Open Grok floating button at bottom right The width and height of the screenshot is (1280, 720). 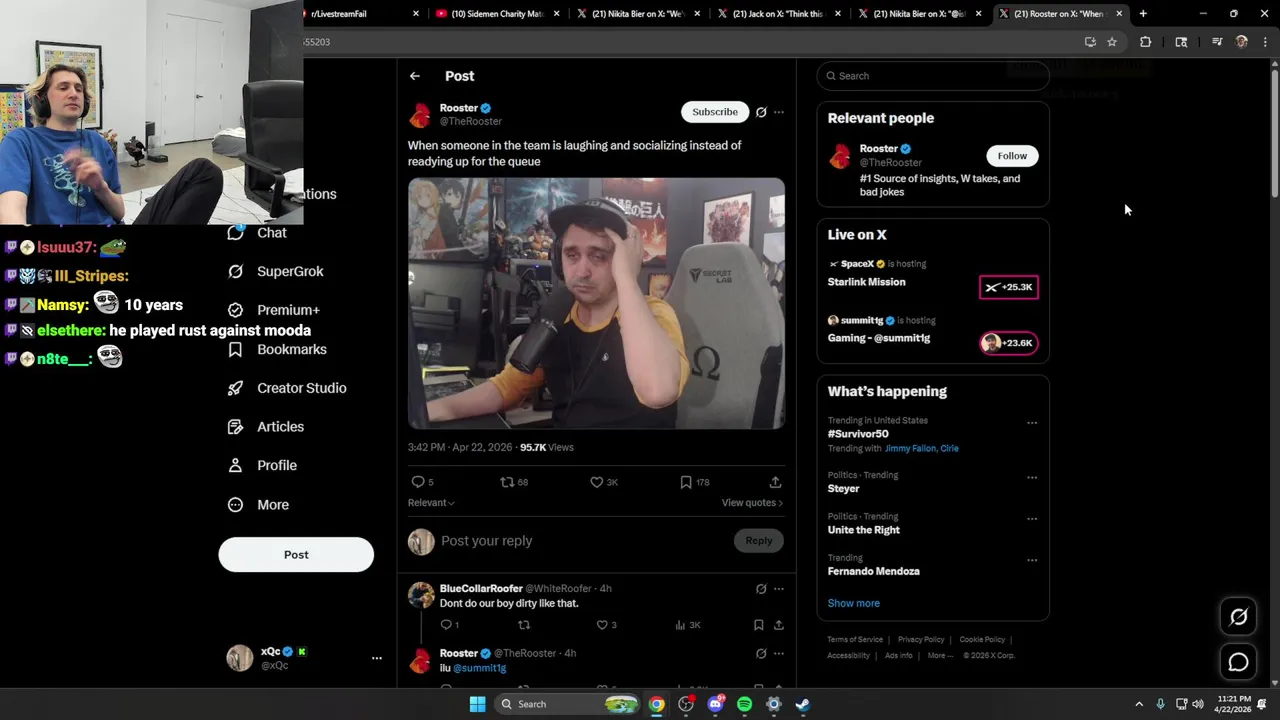click(x=1238, y=617)
